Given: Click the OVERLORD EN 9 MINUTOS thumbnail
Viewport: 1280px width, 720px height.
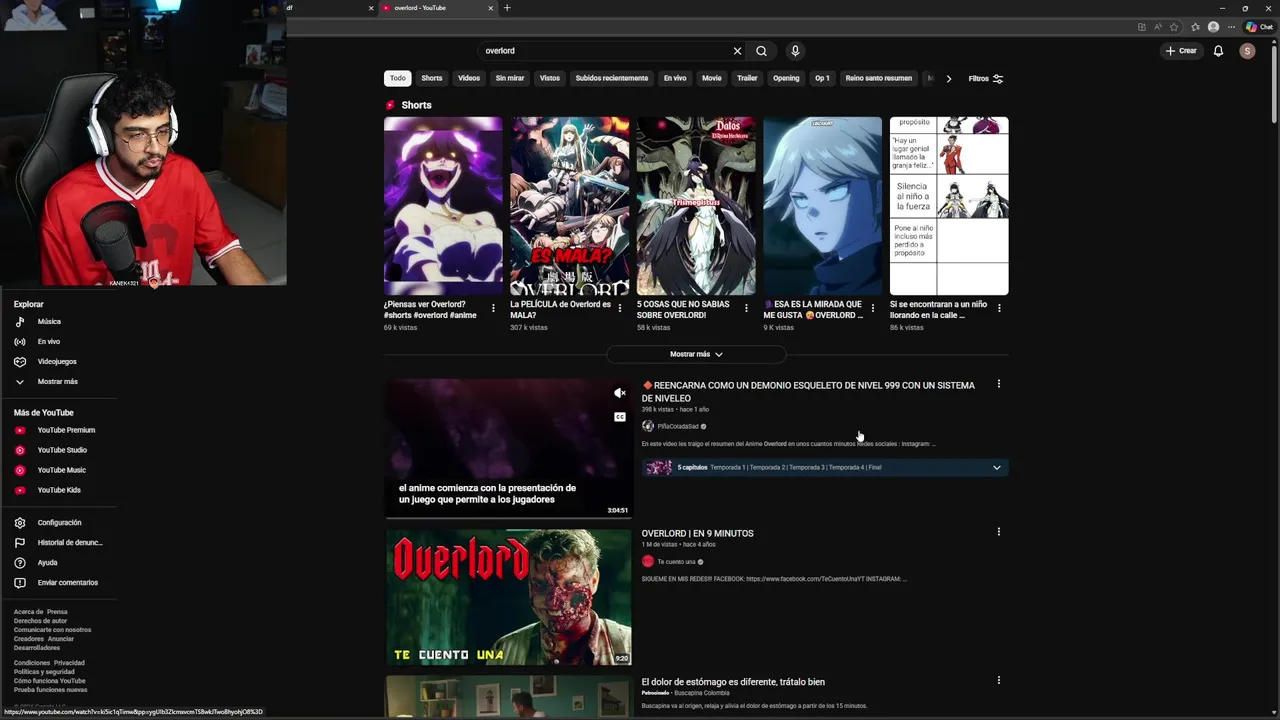Looking at the screenshot, I should point(509,597).
